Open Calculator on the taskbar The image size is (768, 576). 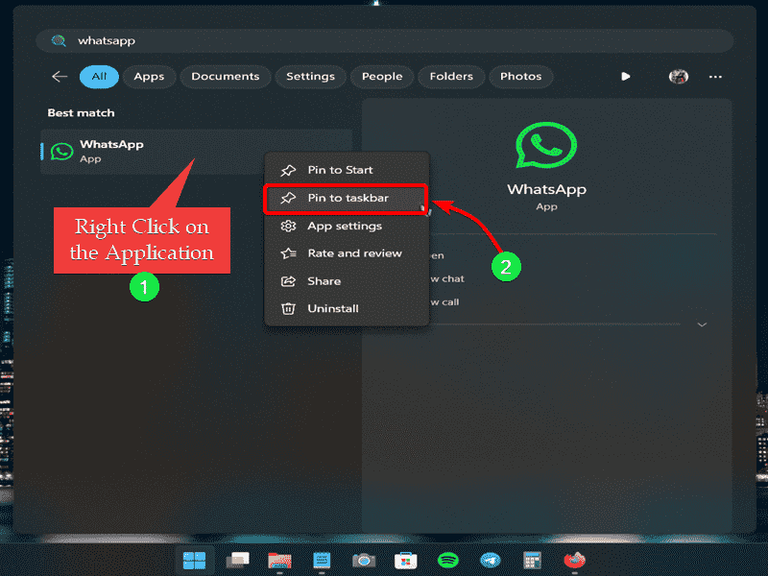532,560
